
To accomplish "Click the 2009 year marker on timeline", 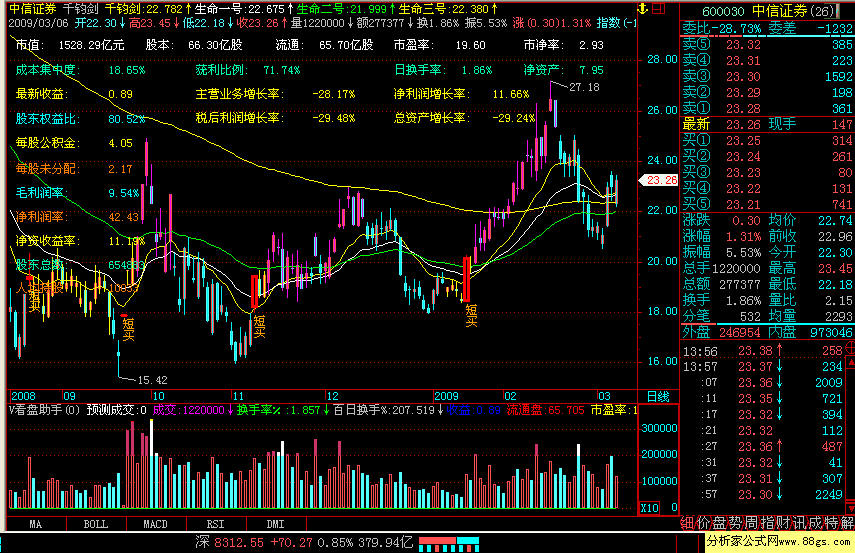I will click(447, 396).
